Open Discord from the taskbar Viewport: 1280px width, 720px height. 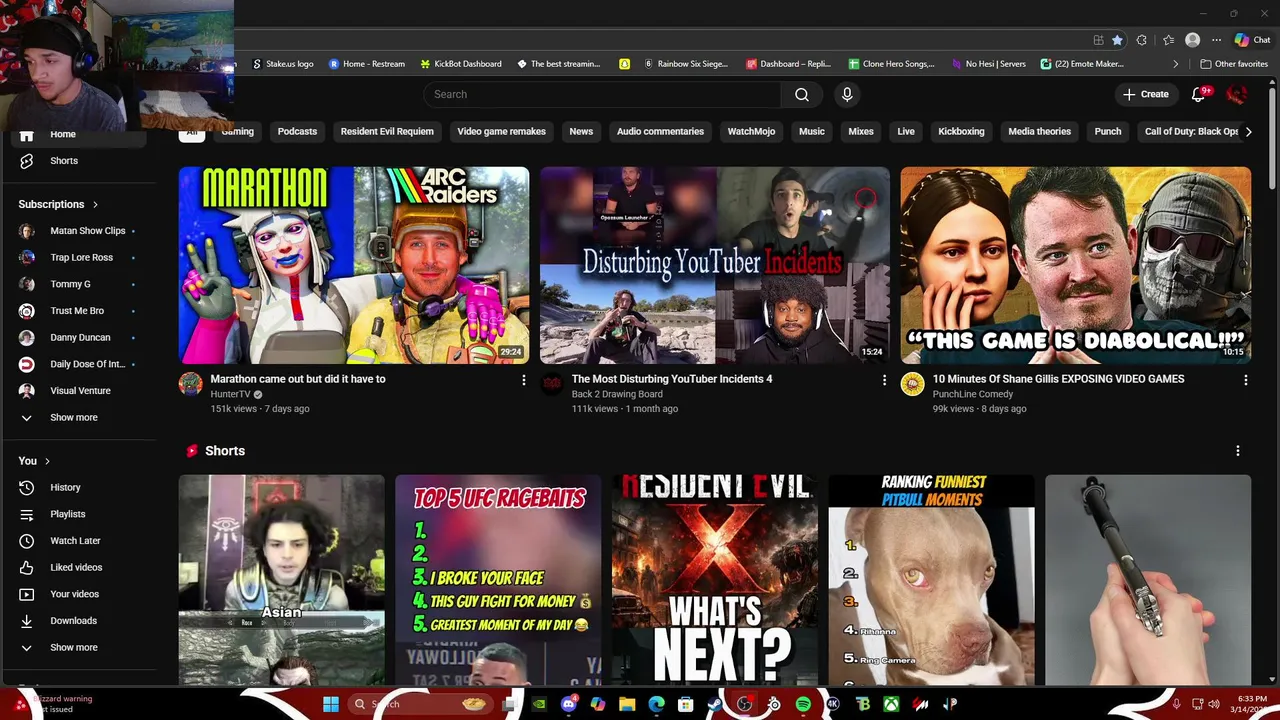click(569, 704)
